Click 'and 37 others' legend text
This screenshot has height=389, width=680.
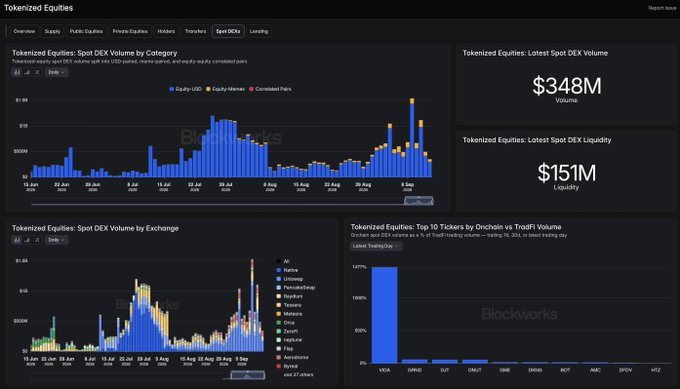click(298, 375)
